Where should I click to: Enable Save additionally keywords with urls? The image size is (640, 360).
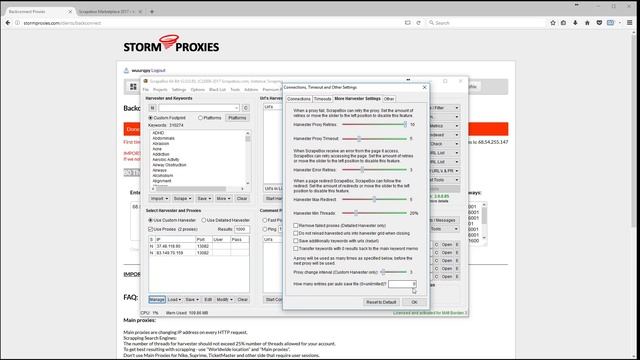click(x=296, y=241)
